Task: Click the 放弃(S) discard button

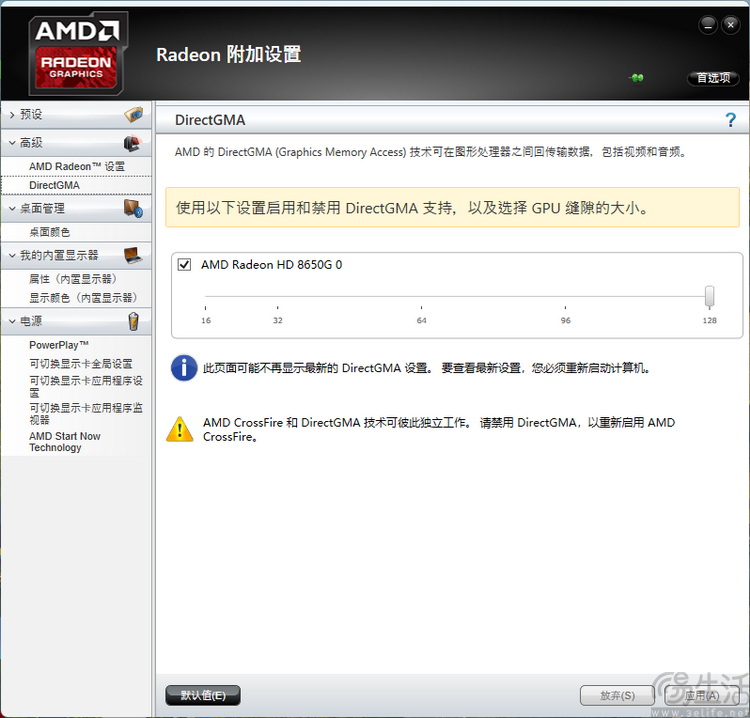Action: coord(617,696)
